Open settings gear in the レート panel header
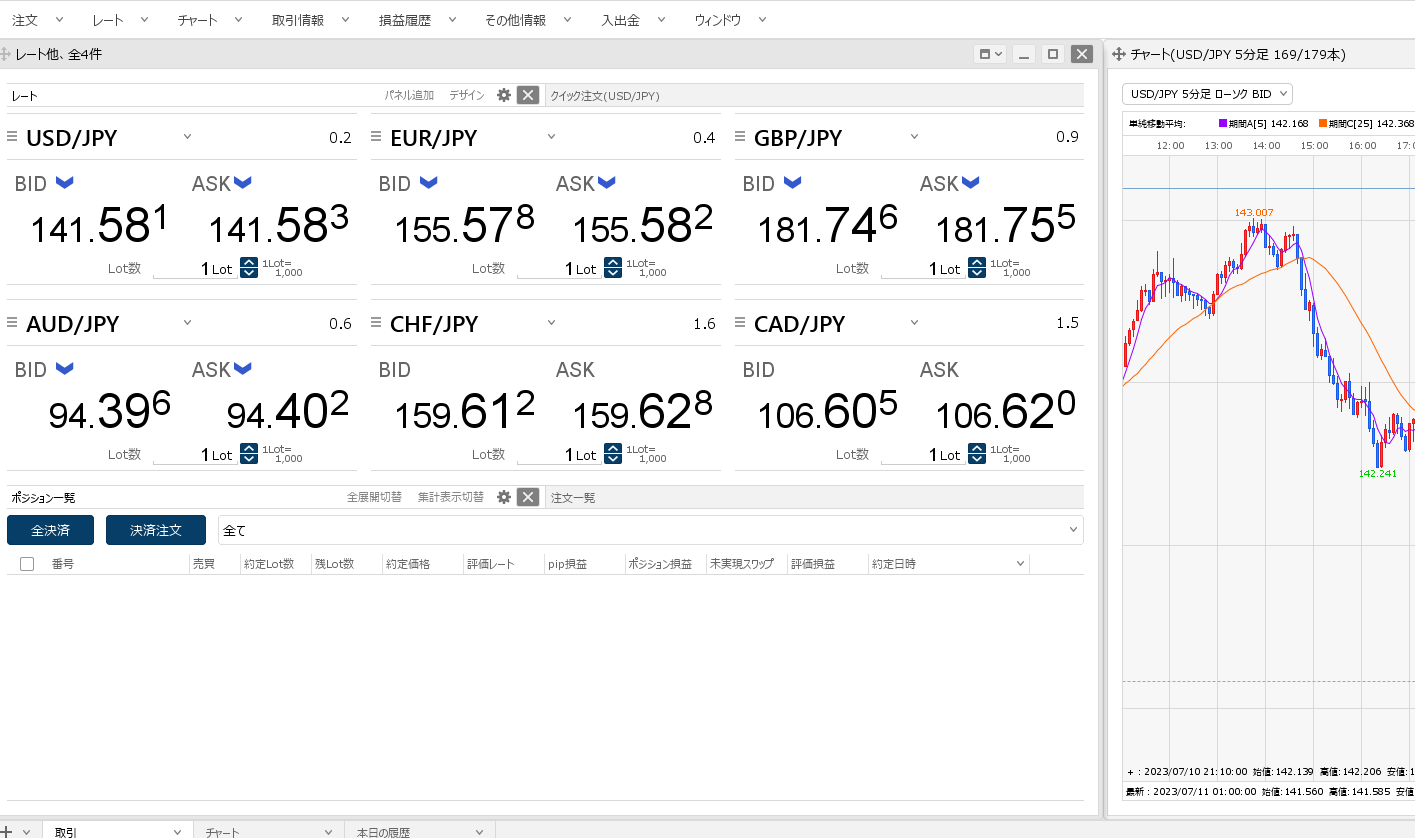This screenshot has width=1415, height=838. click(504, 95)
